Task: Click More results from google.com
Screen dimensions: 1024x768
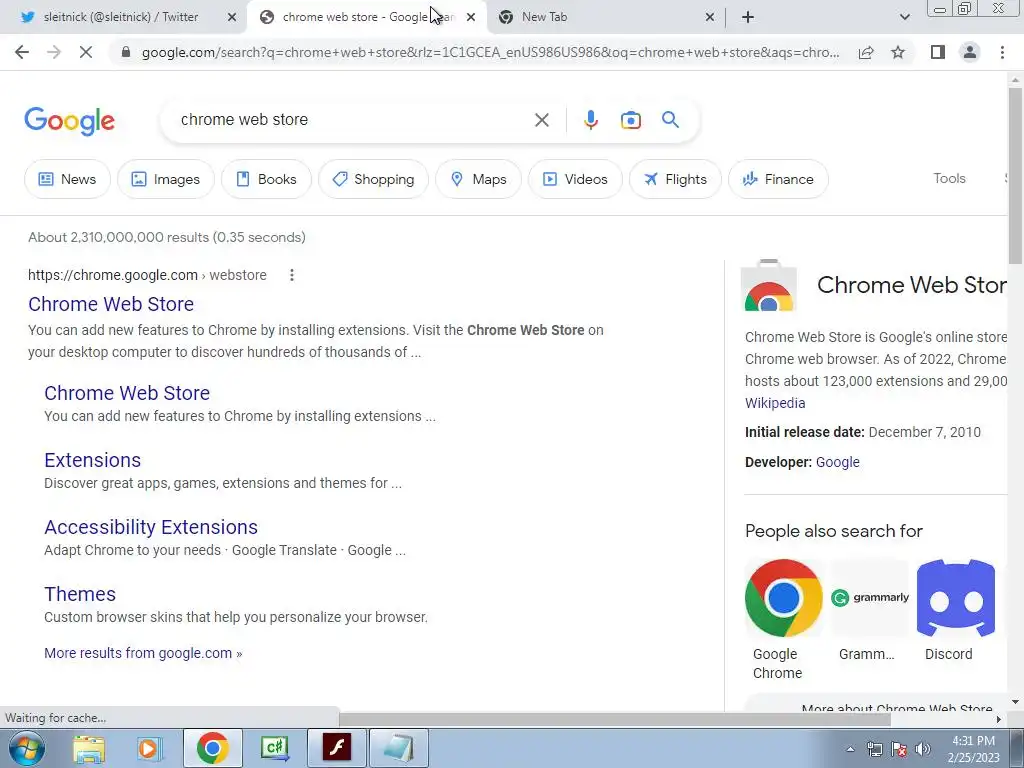Action: click(x=143, y=653)
